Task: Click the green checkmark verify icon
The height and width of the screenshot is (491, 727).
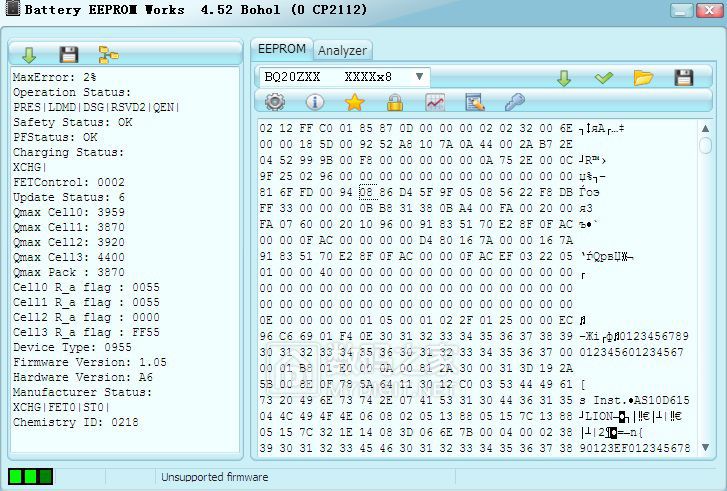Action: 604,78
